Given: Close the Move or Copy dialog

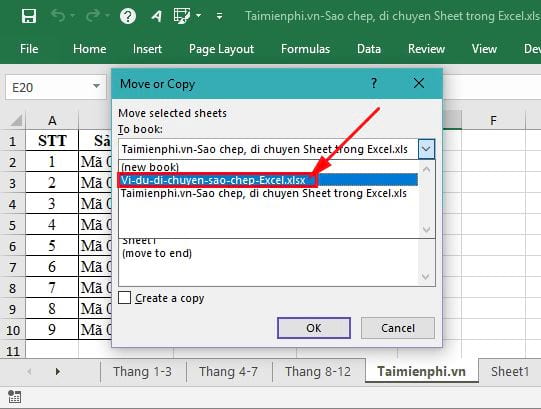Looking at the screenshot, I should click(x=419, y=83).
